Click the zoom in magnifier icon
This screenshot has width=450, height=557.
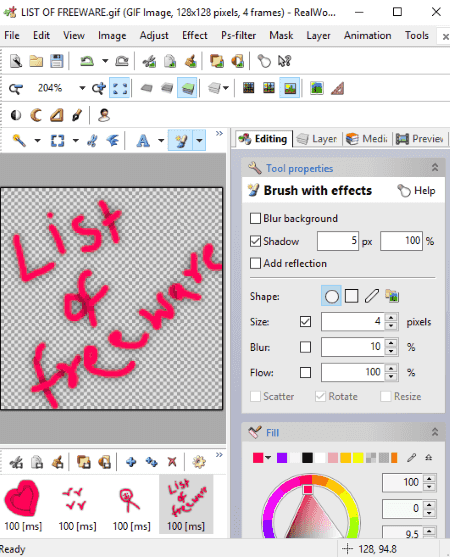pos(99,88)
